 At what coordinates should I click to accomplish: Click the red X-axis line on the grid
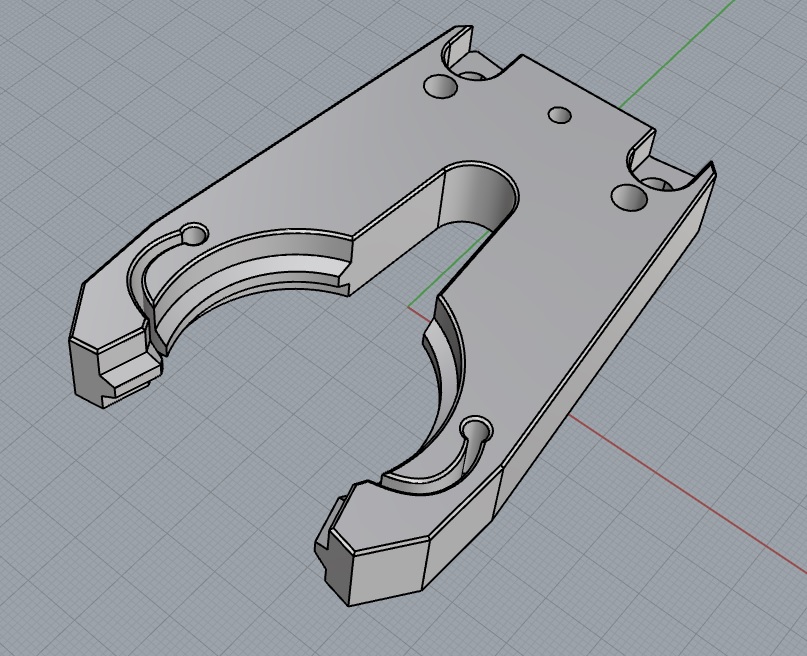(690, 491)
